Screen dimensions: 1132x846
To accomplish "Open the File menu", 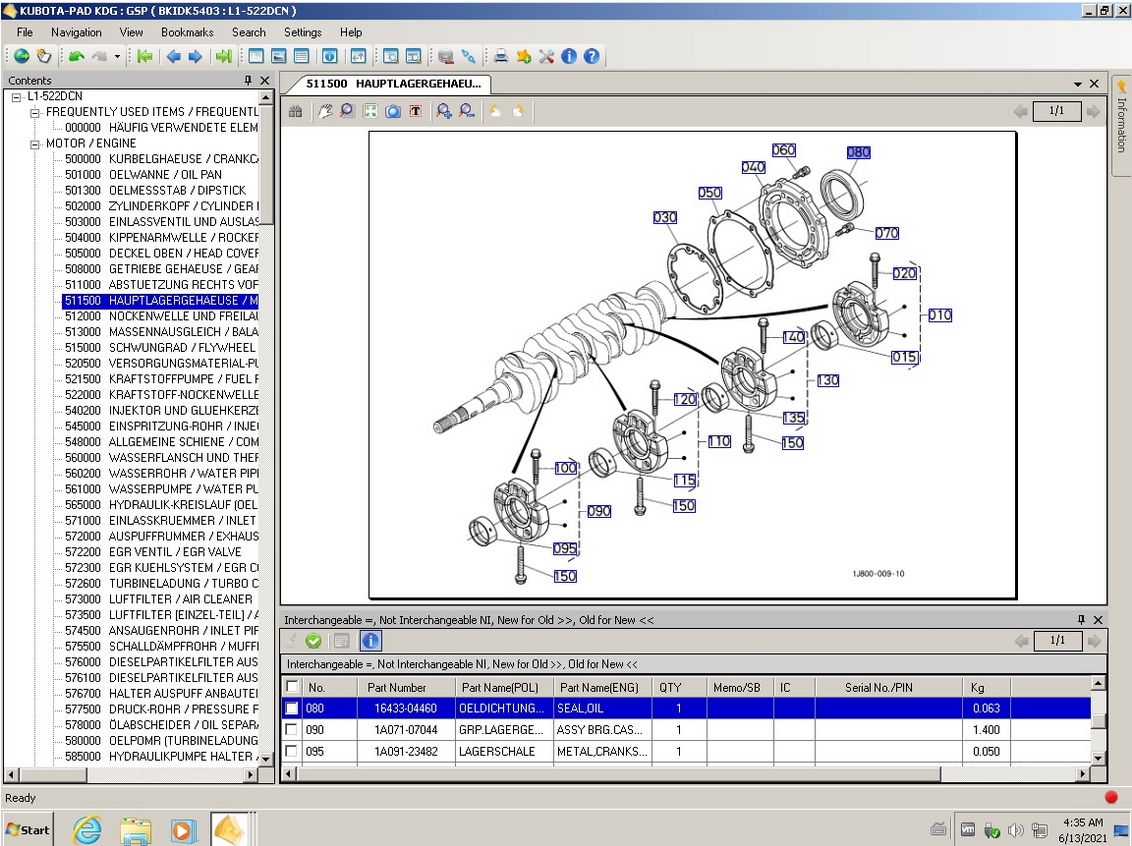I will coord(25,32).
